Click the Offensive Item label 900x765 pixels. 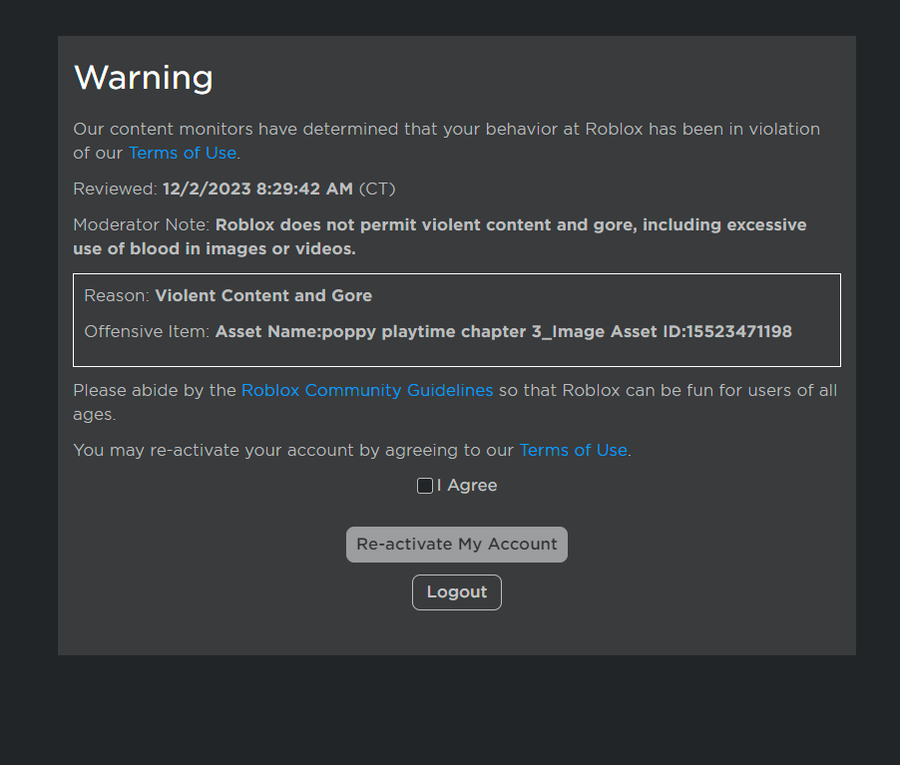click(x=147, y=332)
